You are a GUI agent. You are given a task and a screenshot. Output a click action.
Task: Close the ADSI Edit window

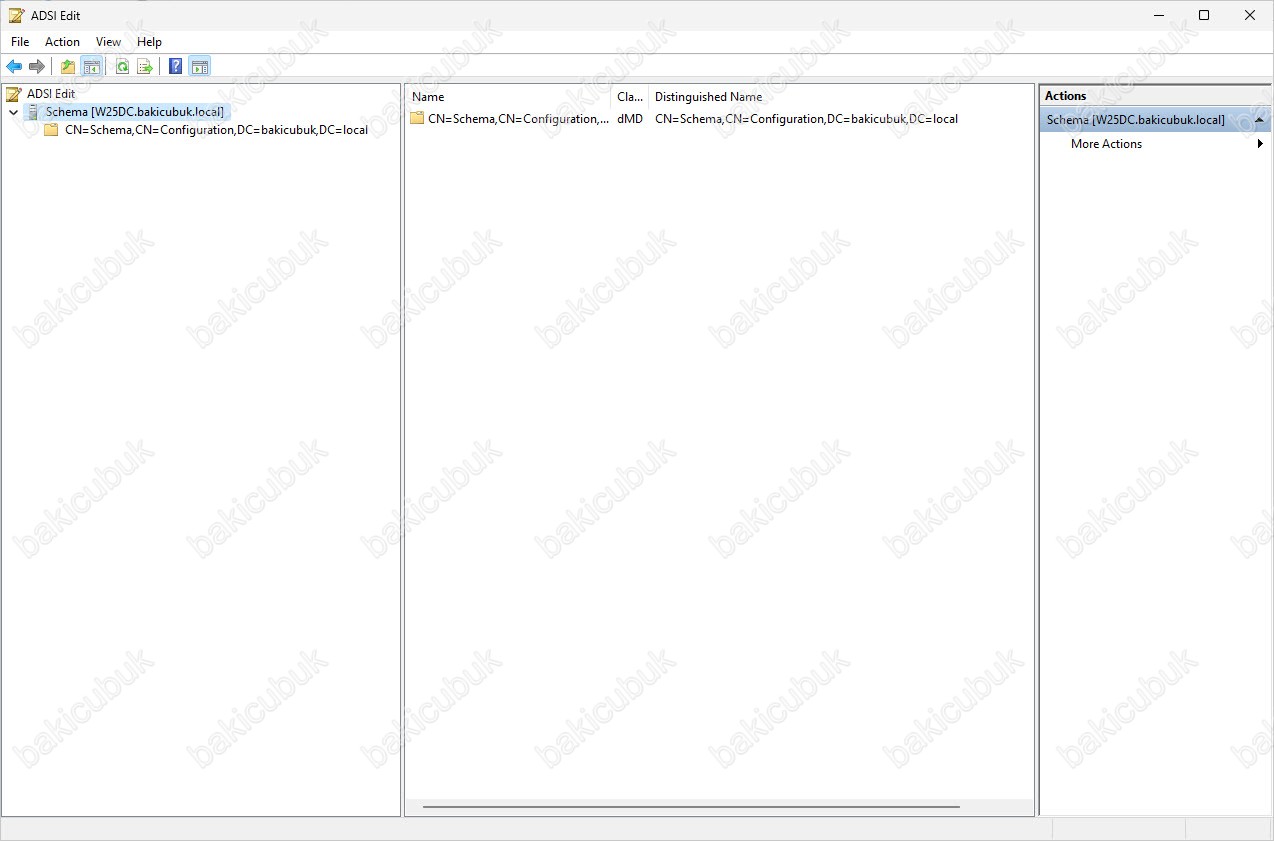pyautogui.click(x=1250, y=15)
